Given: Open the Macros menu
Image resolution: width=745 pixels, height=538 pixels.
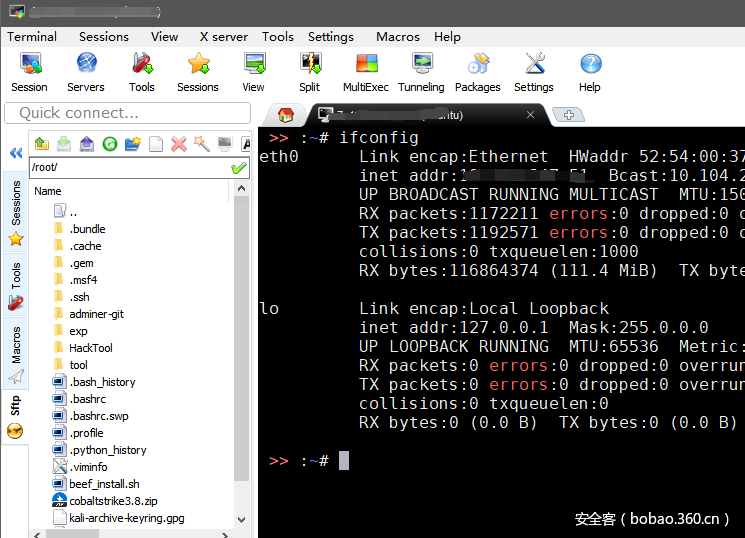Looking at the screenshot, I should 397,36.
